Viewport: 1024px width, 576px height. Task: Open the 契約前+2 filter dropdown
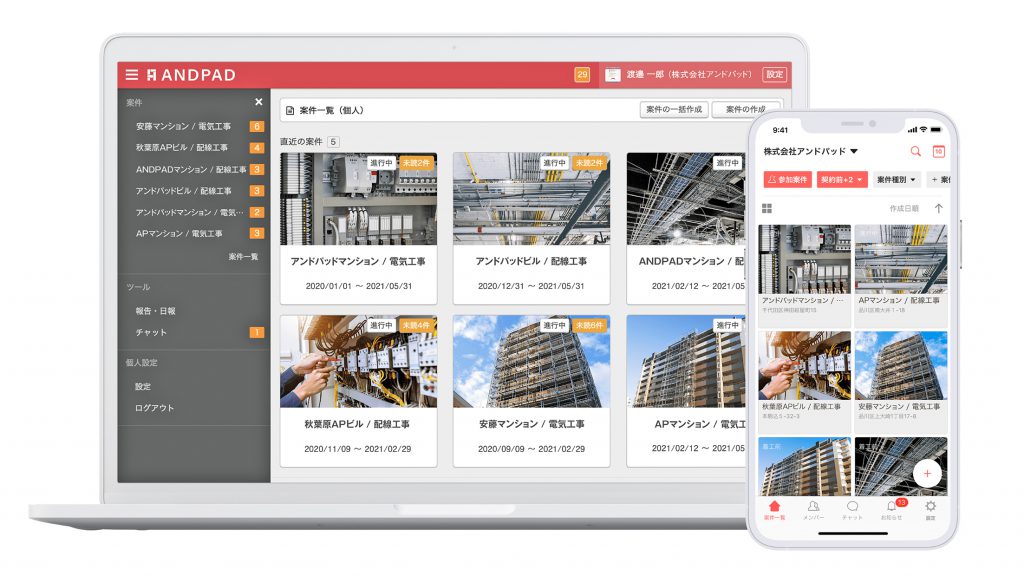click(x=841, y=180)
